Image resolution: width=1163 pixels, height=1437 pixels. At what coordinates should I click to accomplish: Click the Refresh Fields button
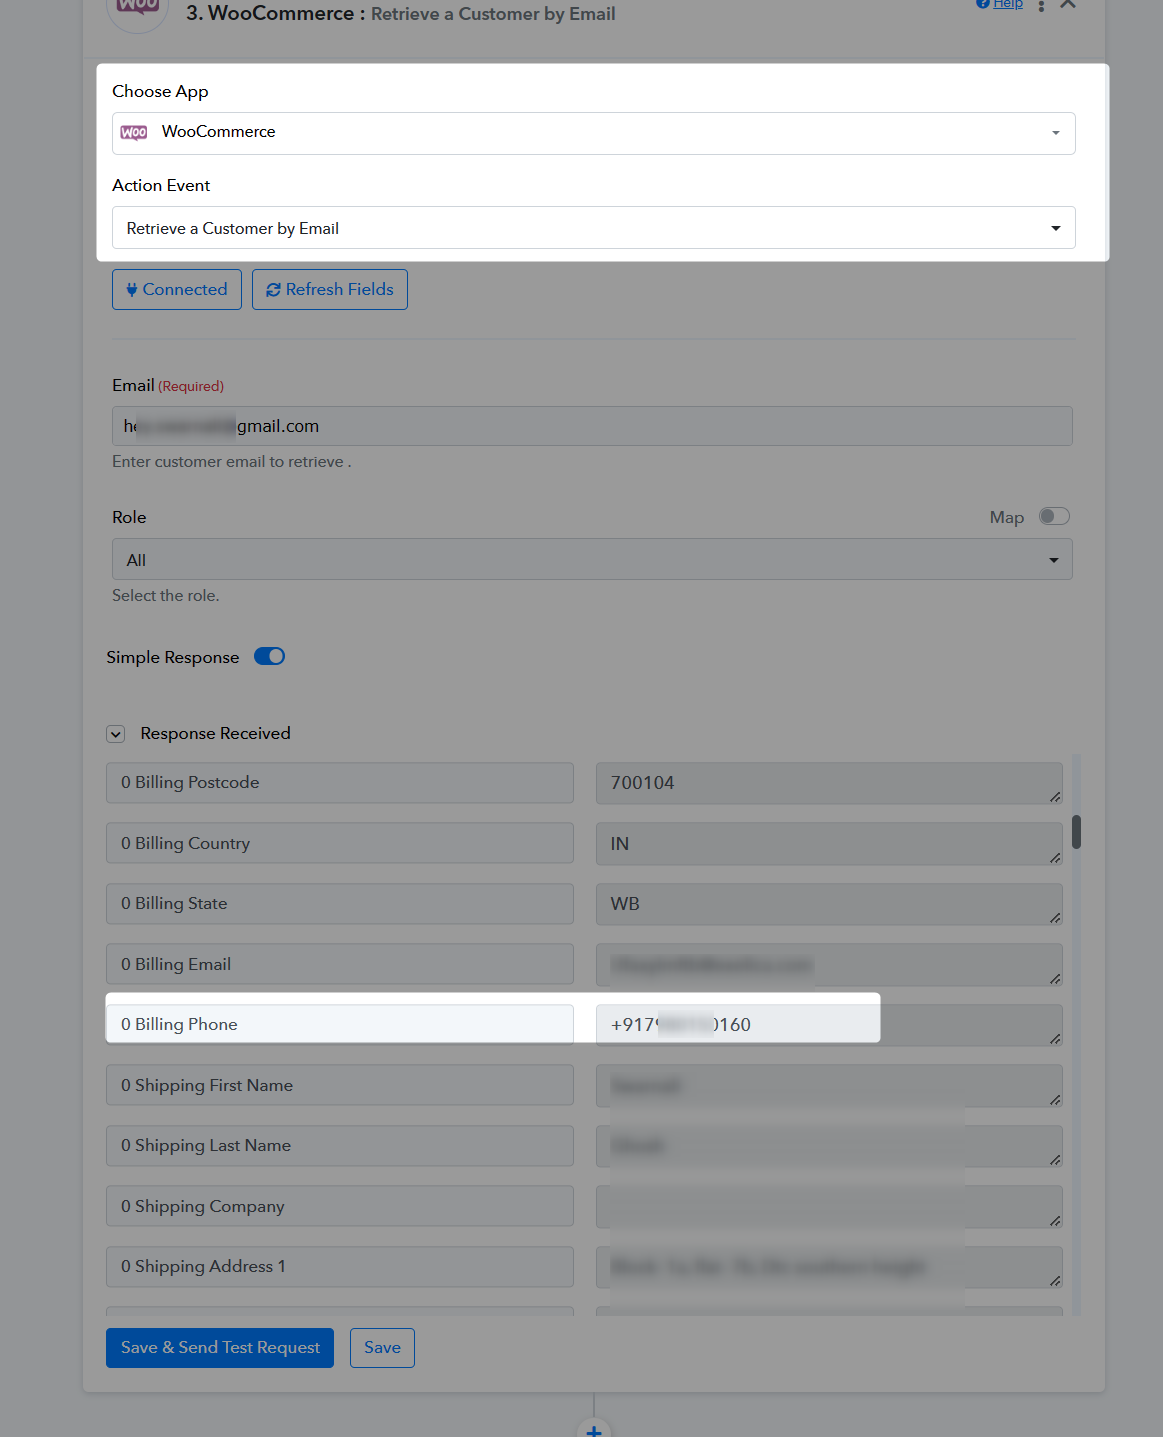coord(330,289)
